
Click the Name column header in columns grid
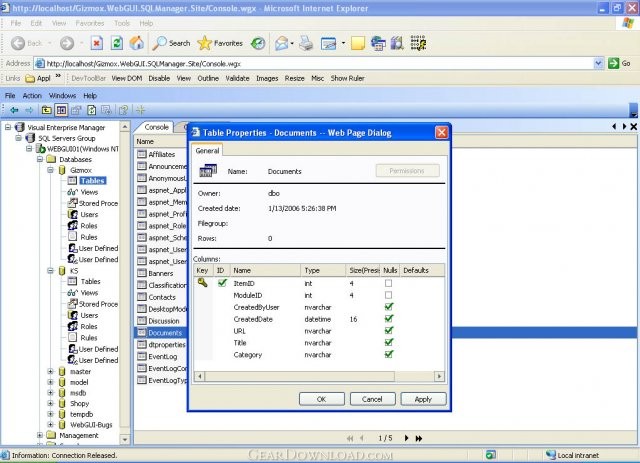pyautogui.click(x=265, y=270)
